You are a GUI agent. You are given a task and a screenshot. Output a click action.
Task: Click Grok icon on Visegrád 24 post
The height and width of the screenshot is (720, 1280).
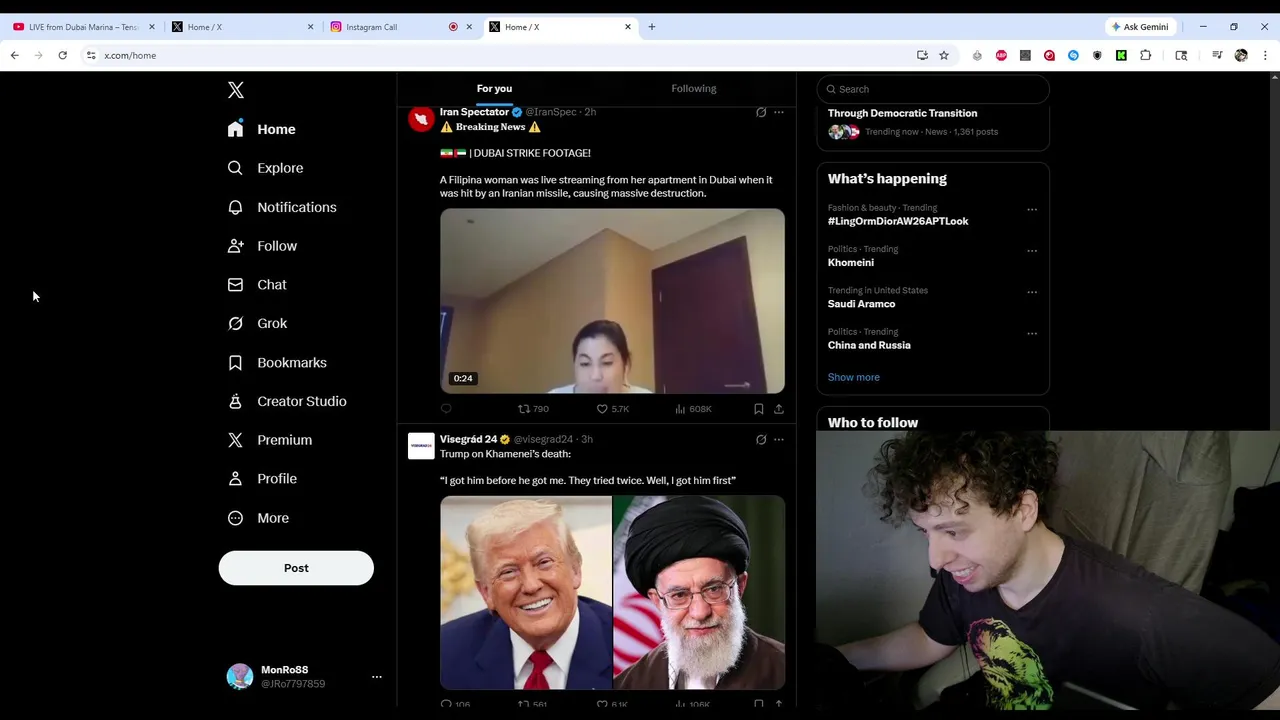pyautogui.click(x=761, y=439)
